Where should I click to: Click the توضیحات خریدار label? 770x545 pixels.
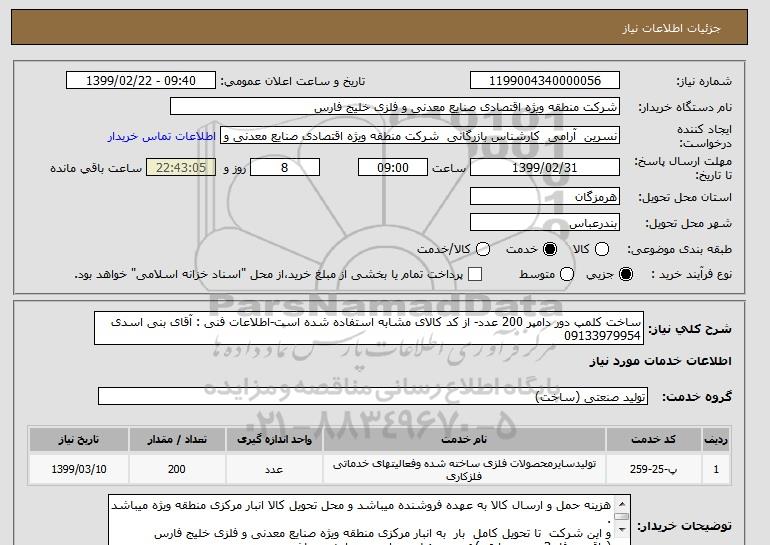tap(685, 526)
